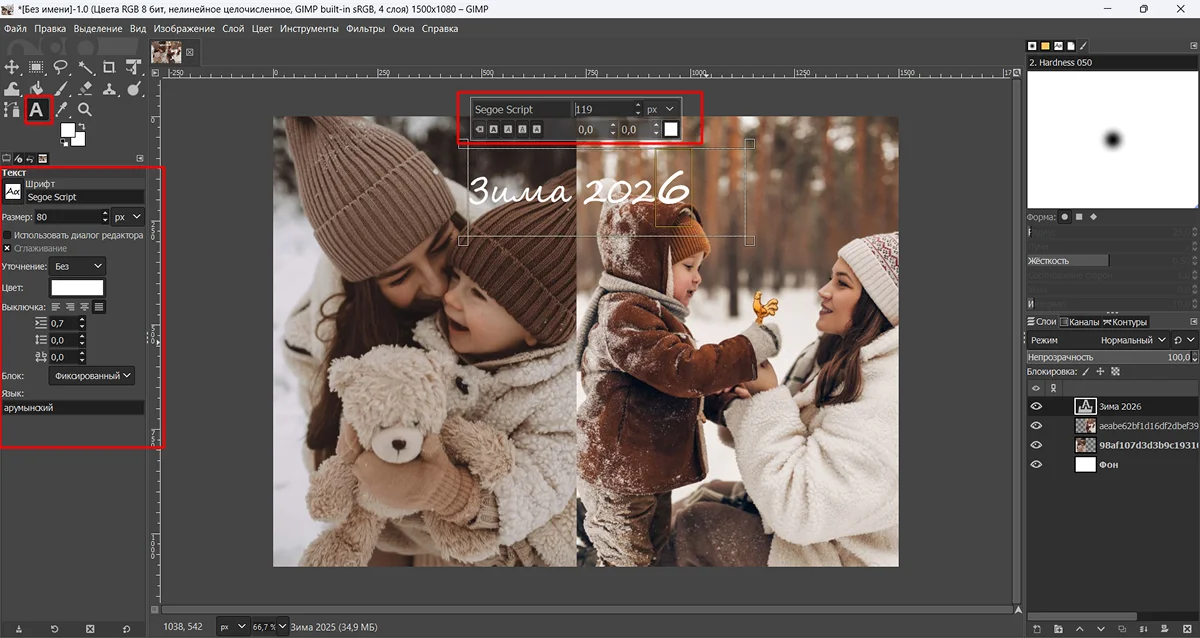Open the 'Уточнение' hinting dropdown

coord(78,266)
